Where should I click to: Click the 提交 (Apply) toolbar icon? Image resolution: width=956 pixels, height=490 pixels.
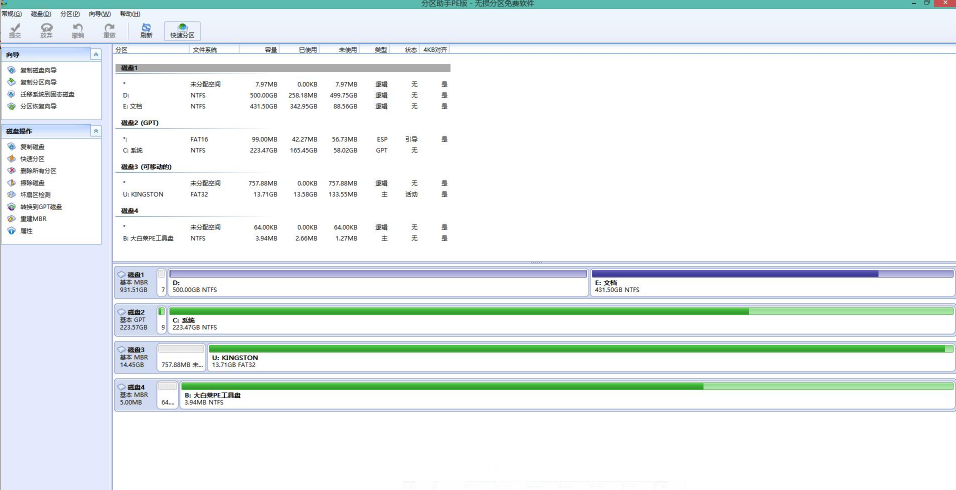tap(15, 30)
